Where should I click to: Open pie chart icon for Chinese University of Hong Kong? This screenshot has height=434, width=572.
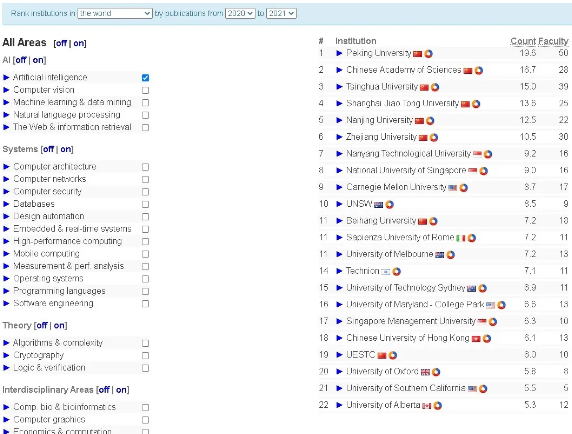click(487, 339)
